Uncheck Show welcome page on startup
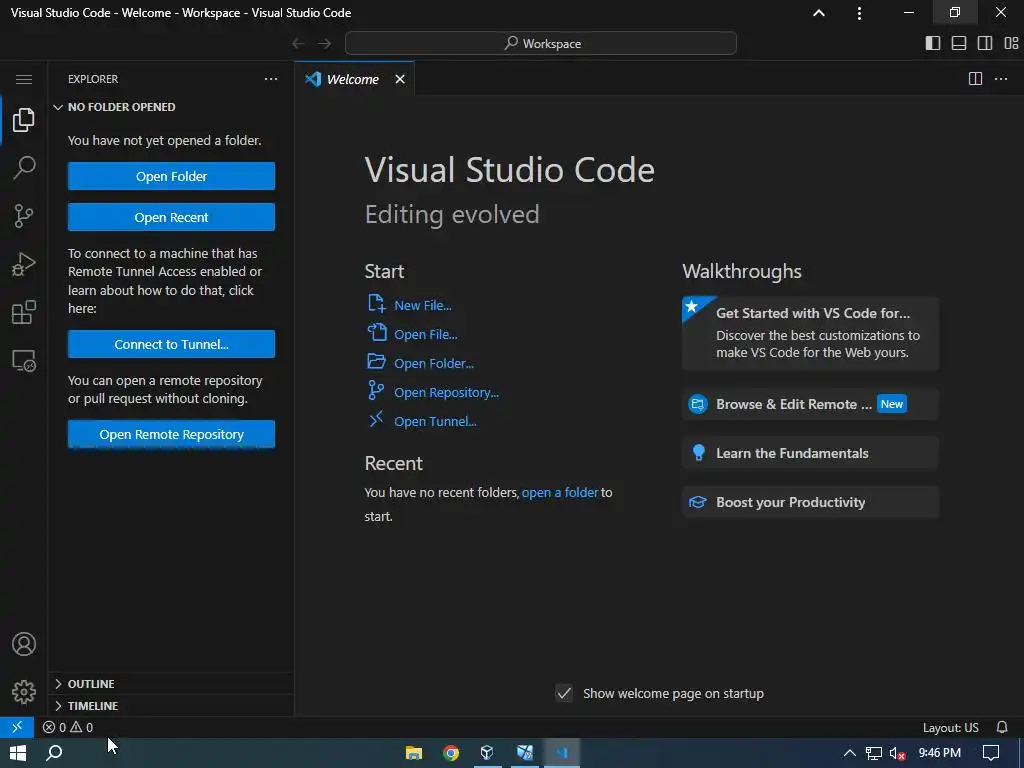1024x768 pixels. [x=564, y=693]
